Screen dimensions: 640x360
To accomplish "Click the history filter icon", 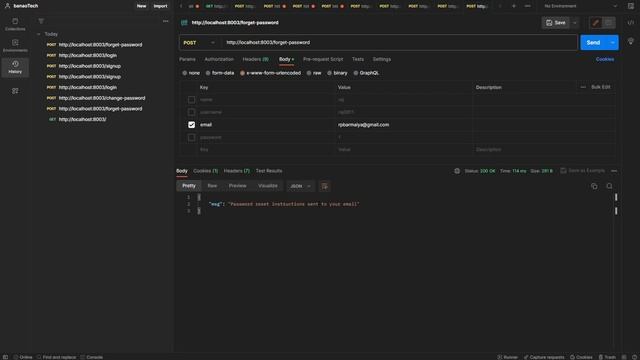I will tap(41, 21).
